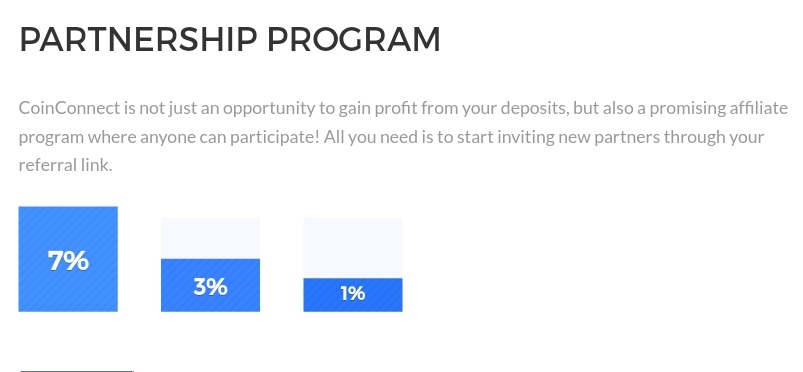
Task: Click empty light area above 3% bar
Action: [x=210, y=238]
